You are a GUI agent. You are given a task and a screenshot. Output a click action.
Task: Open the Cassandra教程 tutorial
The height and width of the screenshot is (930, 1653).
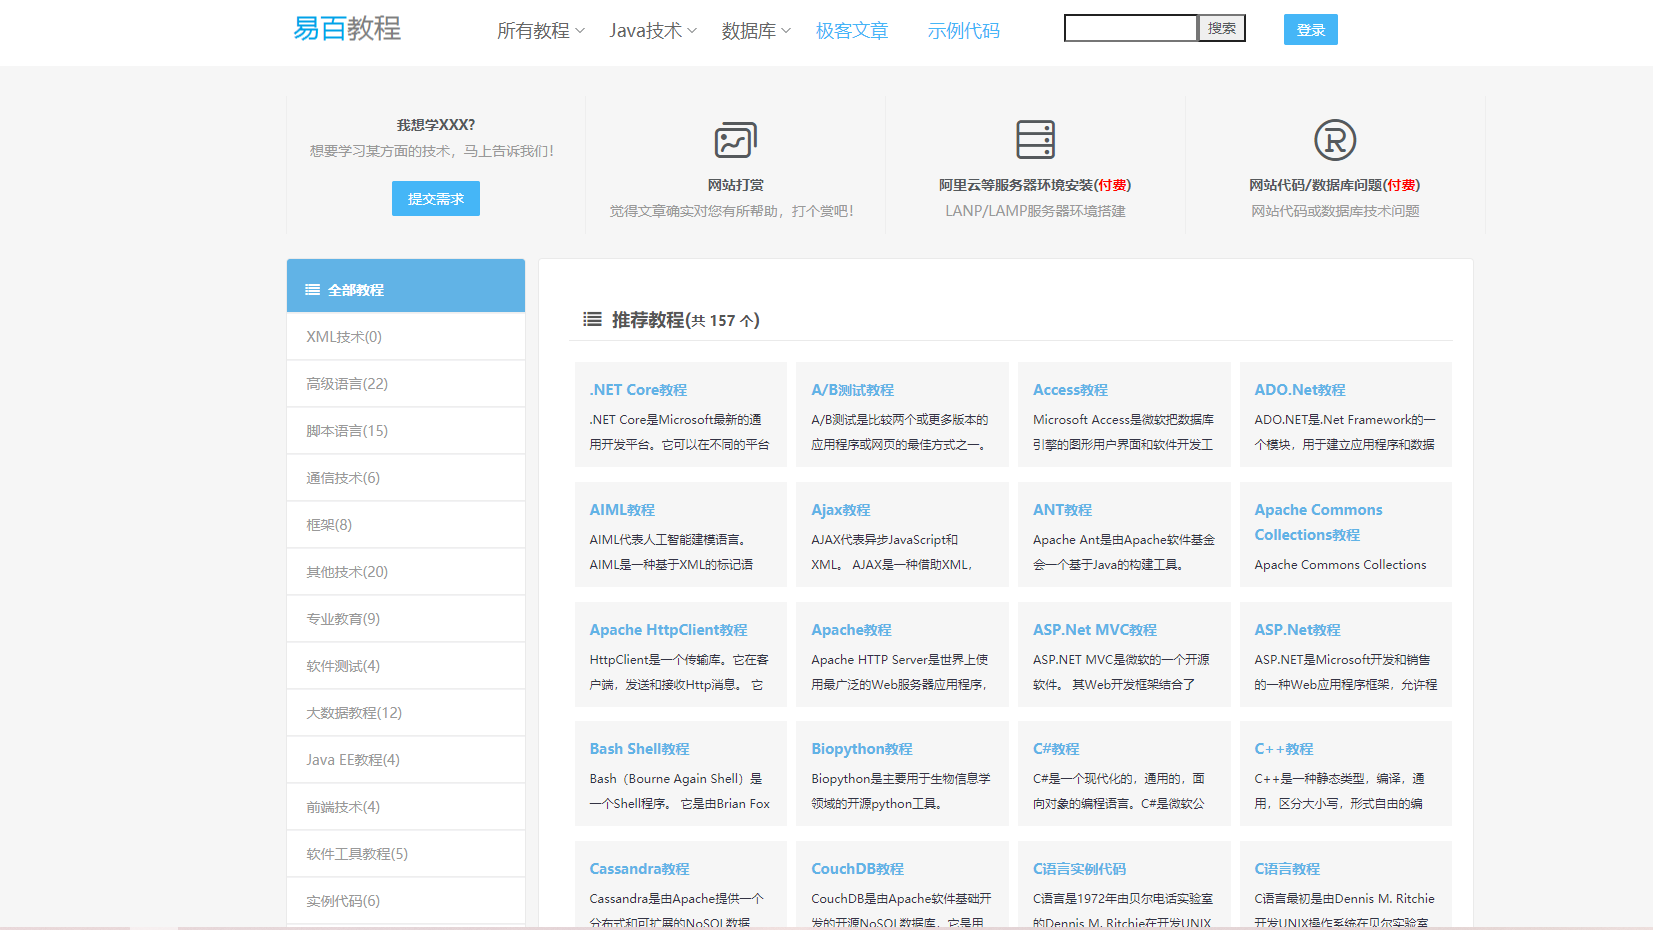(x=639, y=869)
